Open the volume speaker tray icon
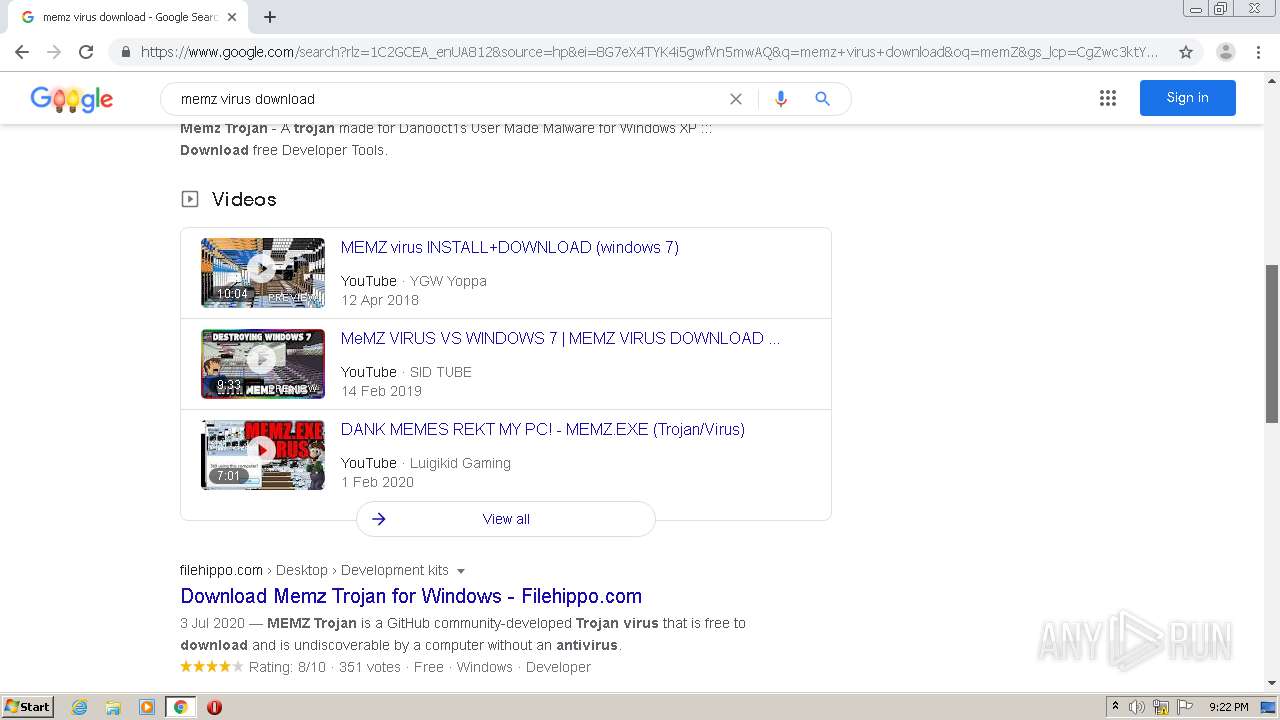Viewport: 1280px width, 720px height. pos(1137,707)
